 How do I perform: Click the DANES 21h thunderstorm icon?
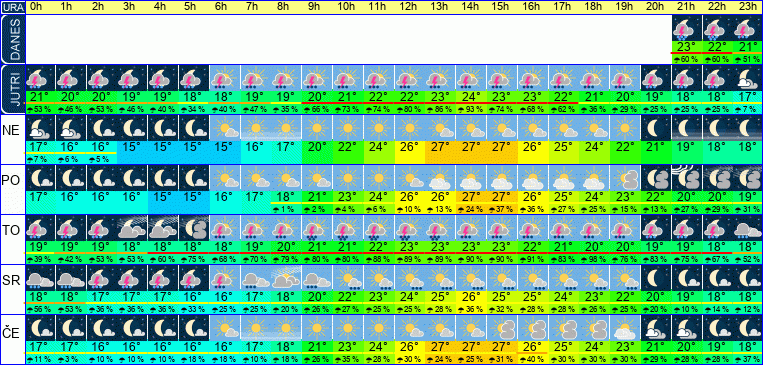pyautogui.click(x=686, y=28)
